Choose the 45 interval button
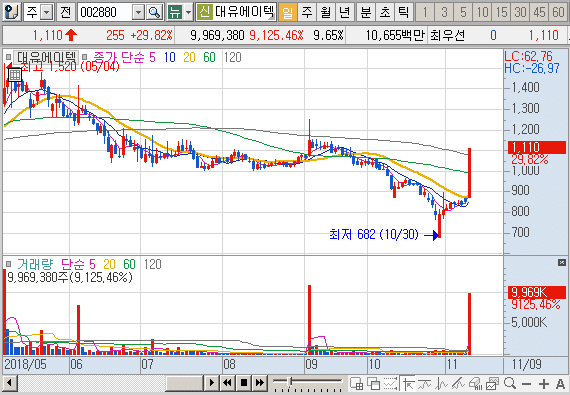 (x=539, y=12)
